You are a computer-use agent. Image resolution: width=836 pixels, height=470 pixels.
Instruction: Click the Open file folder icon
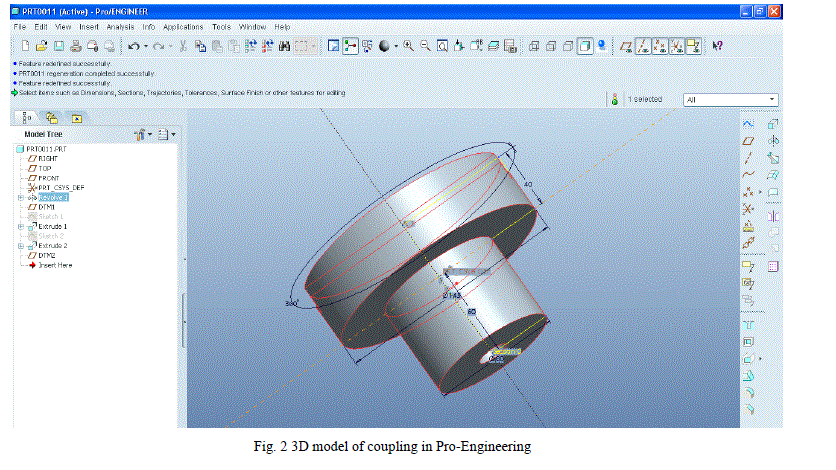click(41, 46)
